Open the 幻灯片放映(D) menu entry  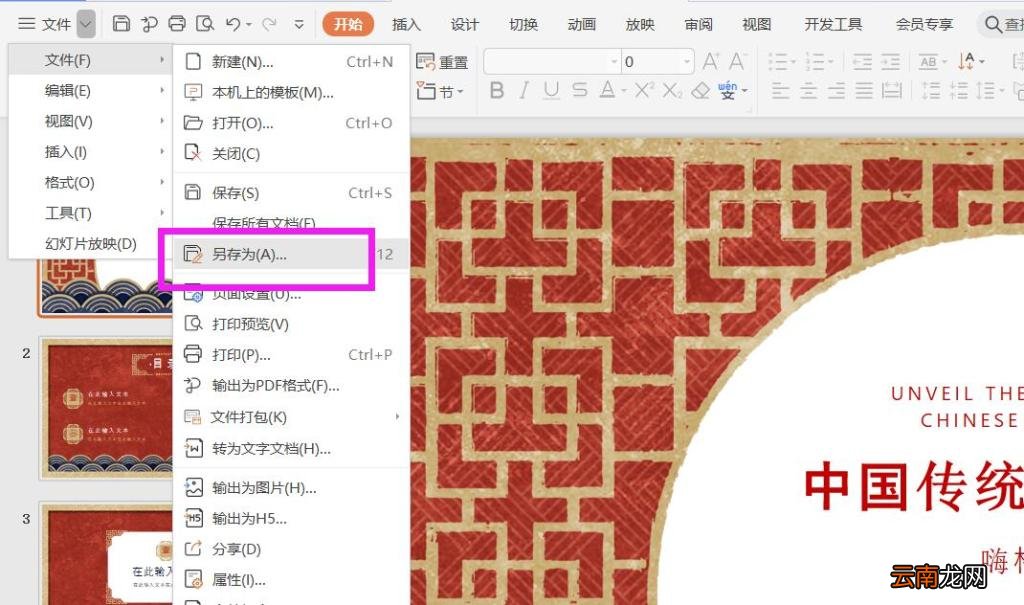click(x=90, y=244)
